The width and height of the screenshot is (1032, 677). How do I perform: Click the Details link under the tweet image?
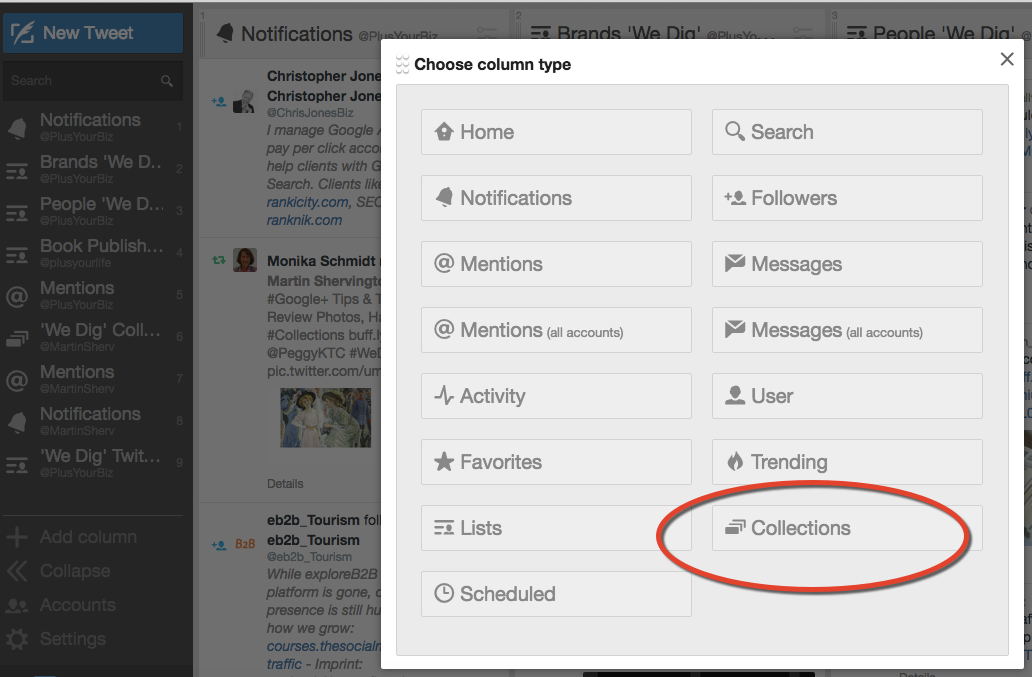[285, 484]
